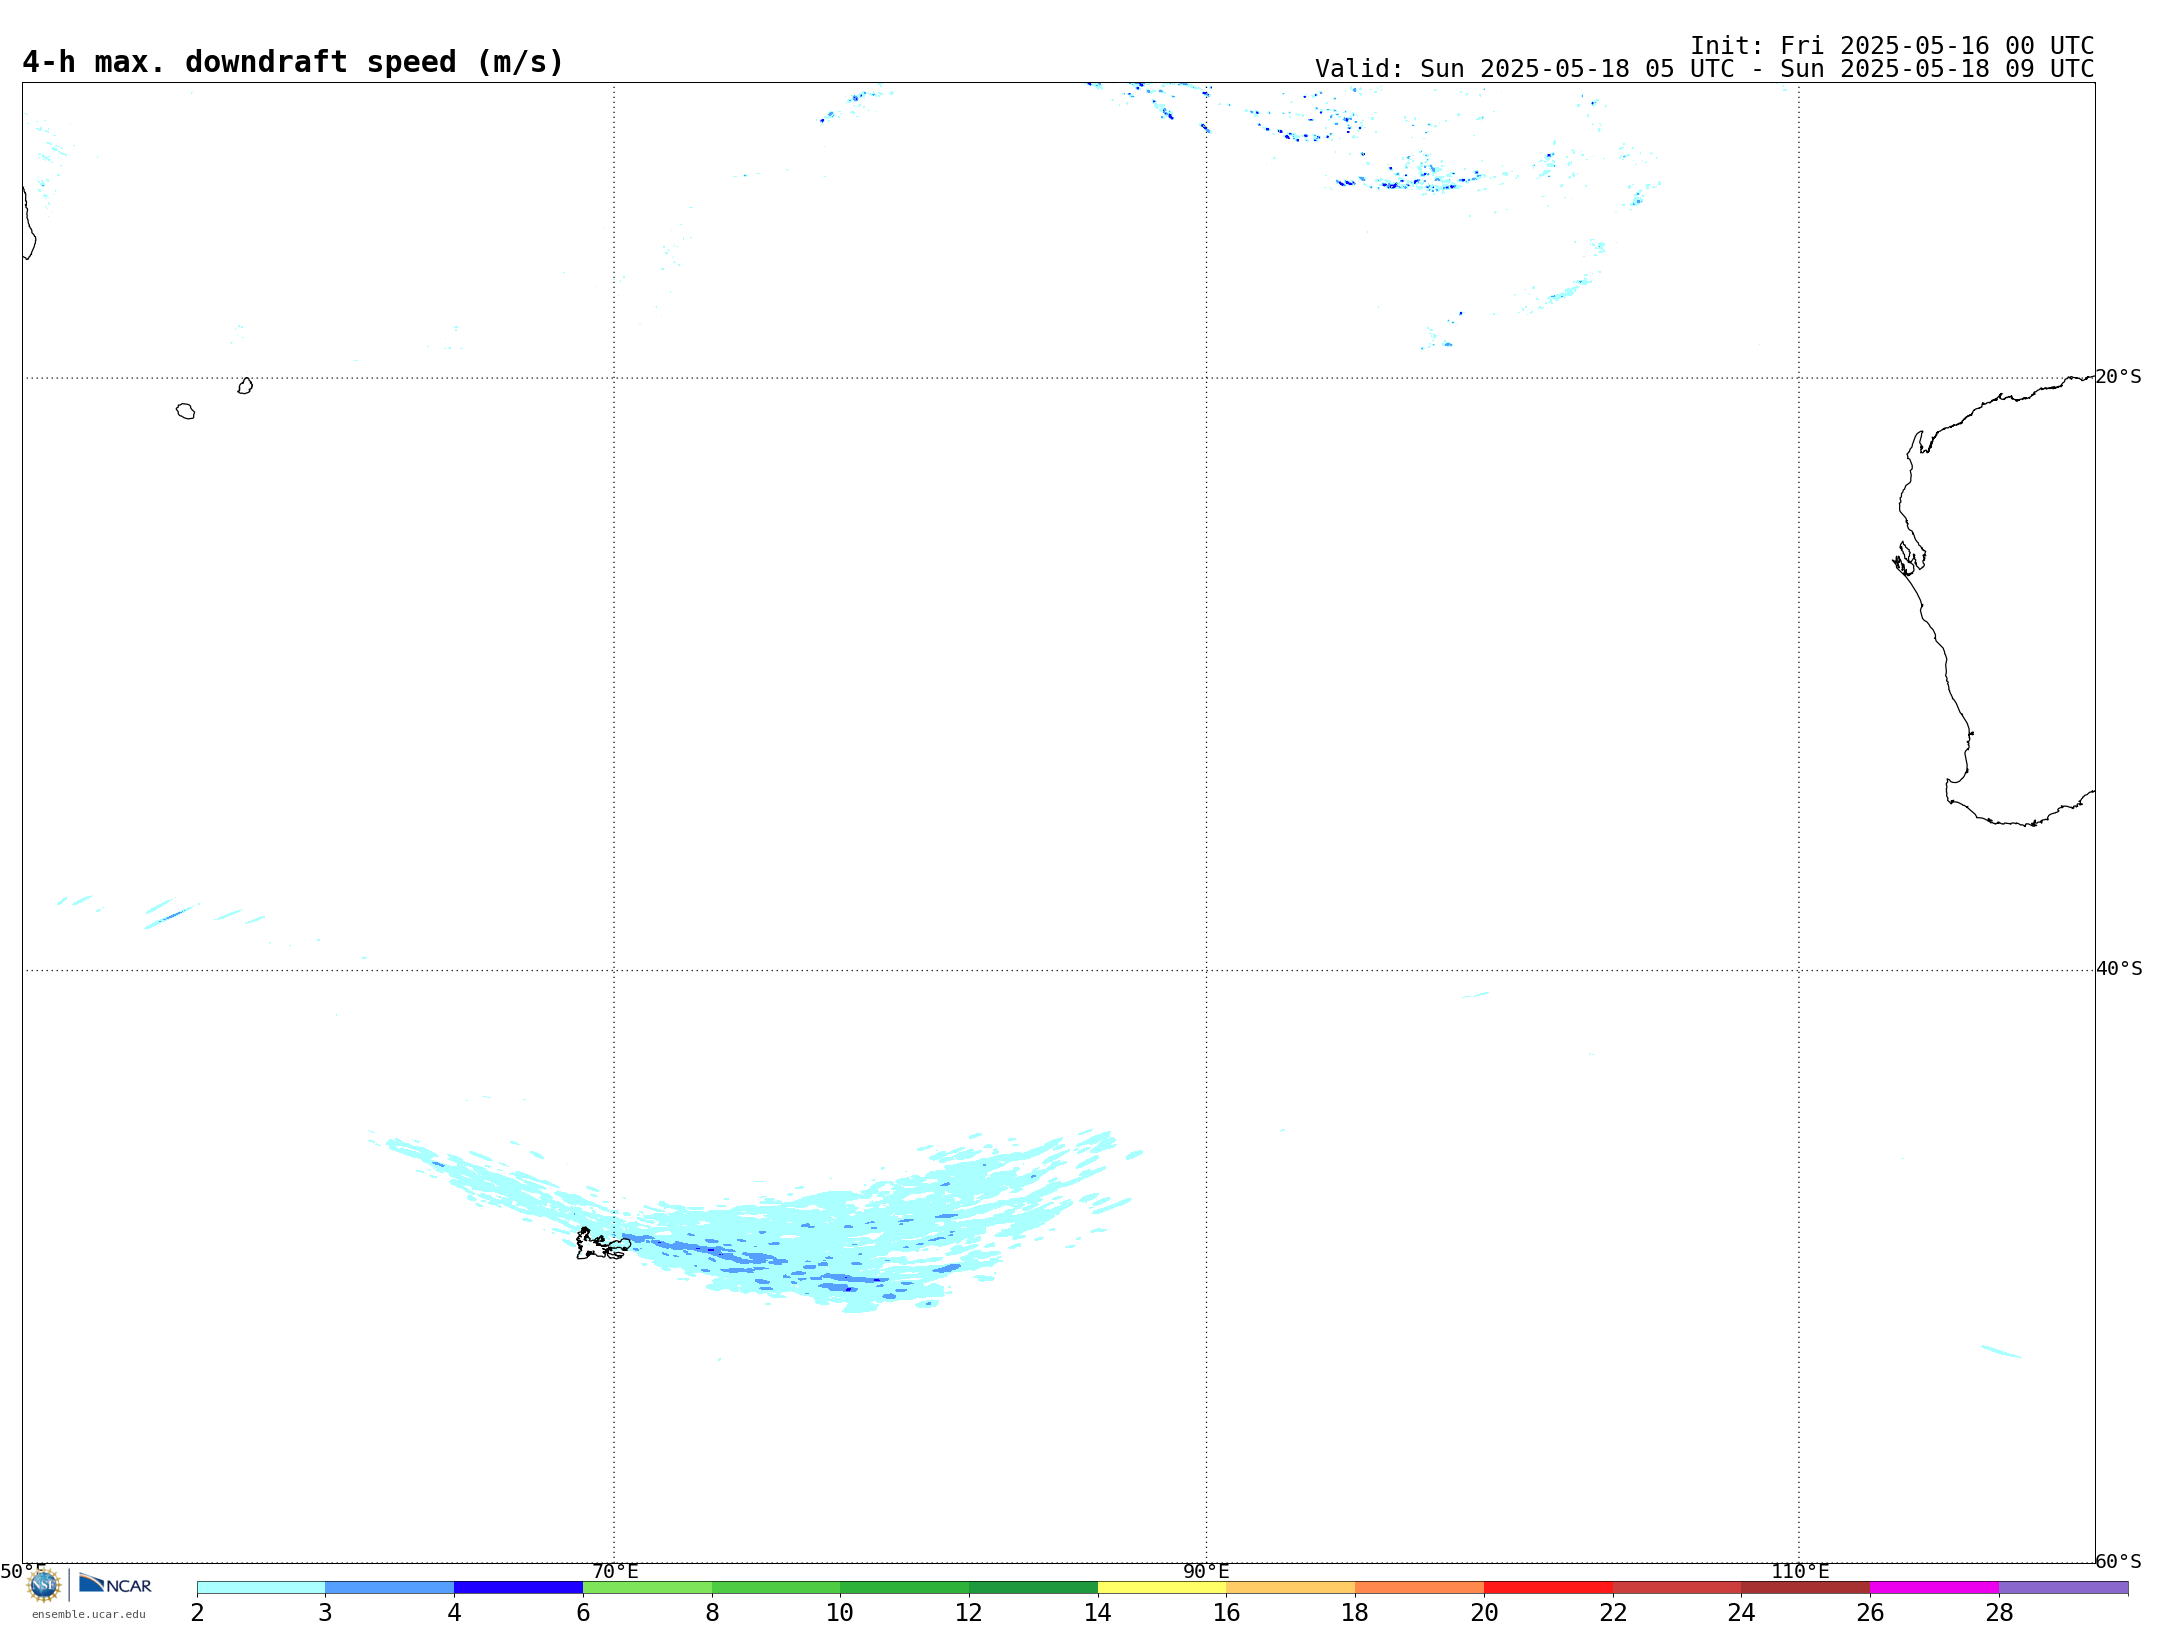This screenshot has height=1626, width=2160.
Task: Click the Kerguelen island outline near 70°E
Action: point(603,1244)
